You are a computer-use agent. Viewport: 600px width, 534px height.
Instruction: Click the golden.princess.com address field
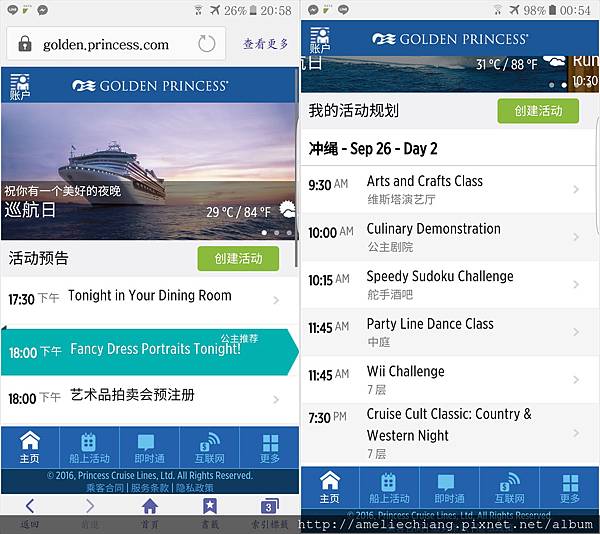click(116, 44)
